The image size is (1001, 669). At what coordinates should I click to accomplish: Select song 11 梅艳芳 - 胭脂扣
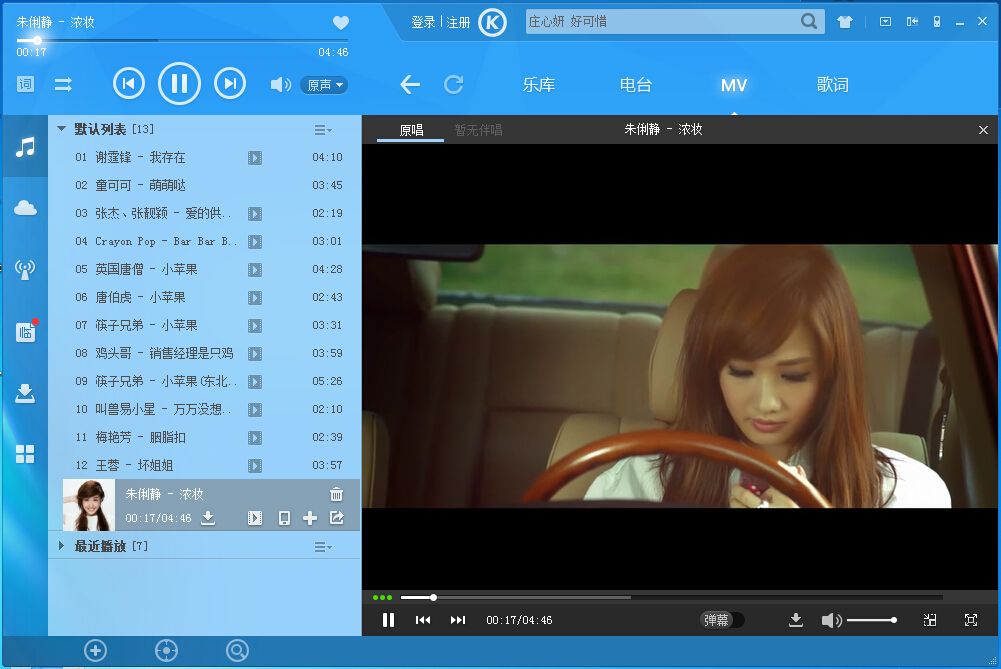click(x=204, y=437)
